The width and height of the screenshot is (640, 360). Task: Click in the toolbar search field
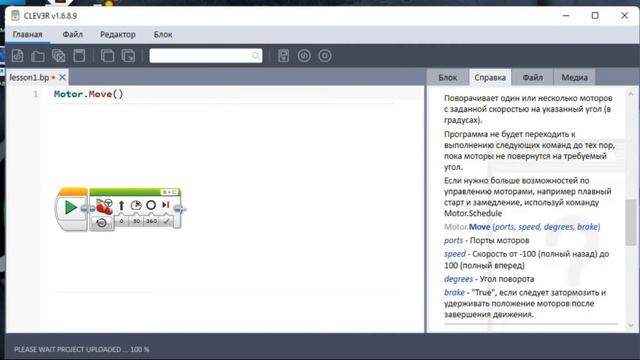(206, 56)
